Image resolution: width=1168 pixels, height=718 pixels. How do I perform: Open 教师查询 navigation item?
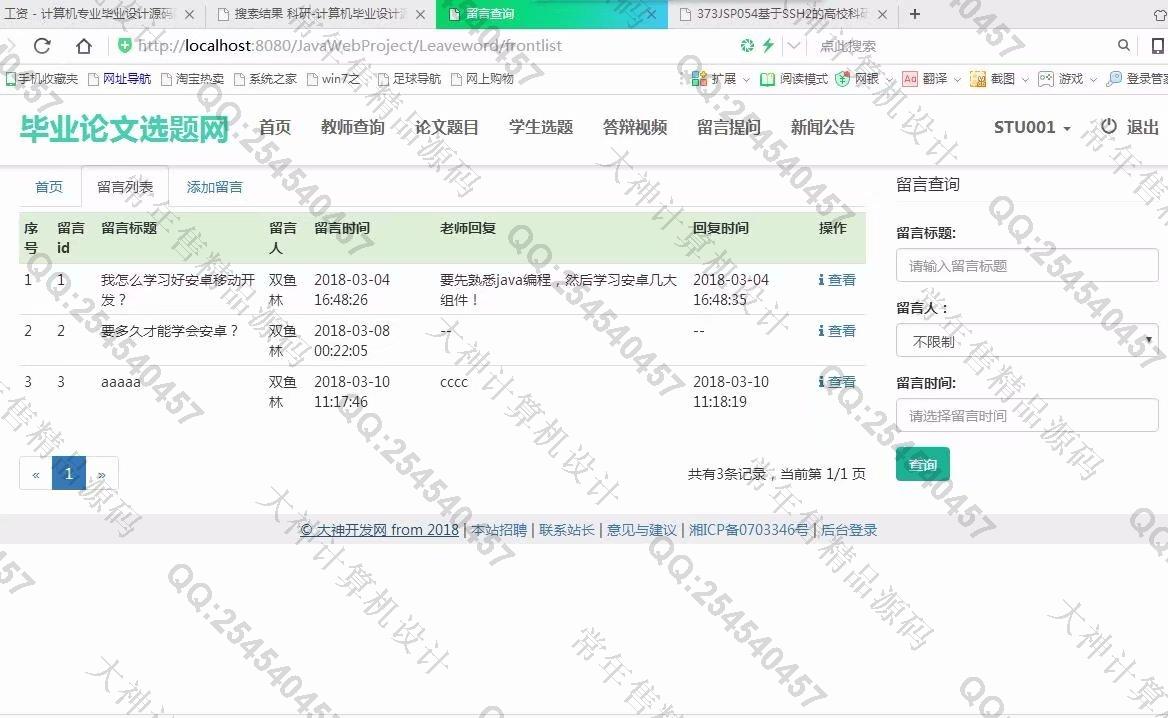coord(352,127)
